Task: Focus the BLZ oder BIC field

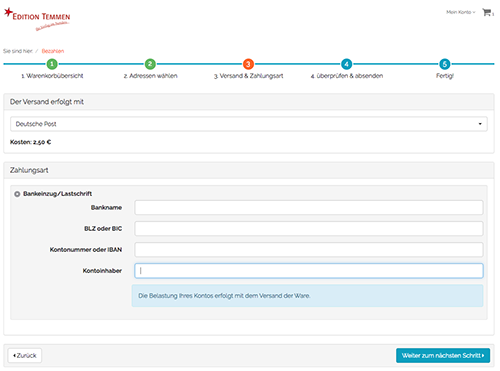Action: (309, 228)
